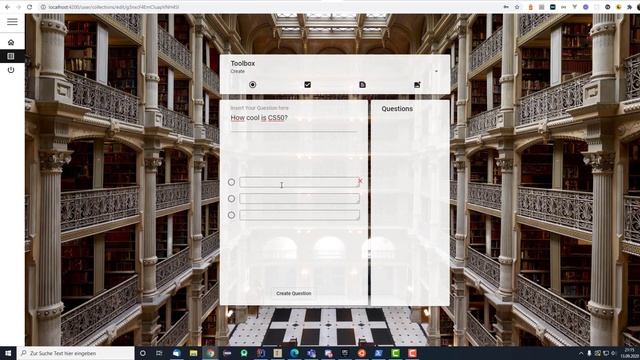Image resolution: width=640 pixels, height=360 pixels.
Task: Open Task View on taskbar
Action: point(160,353)
